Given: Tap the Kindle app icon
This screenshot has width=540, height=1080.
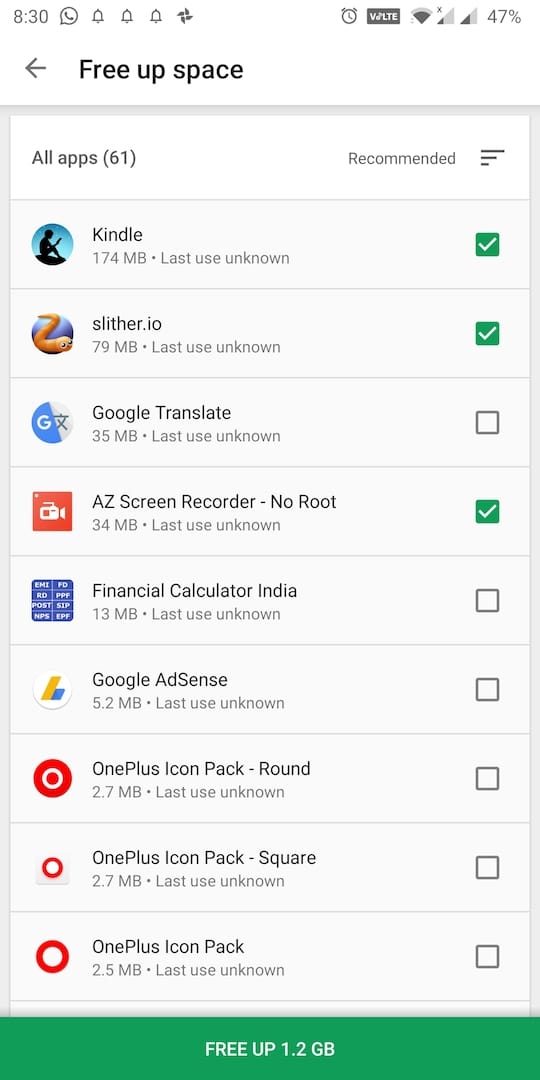Looking at the screenshot, I should (52, 245).
